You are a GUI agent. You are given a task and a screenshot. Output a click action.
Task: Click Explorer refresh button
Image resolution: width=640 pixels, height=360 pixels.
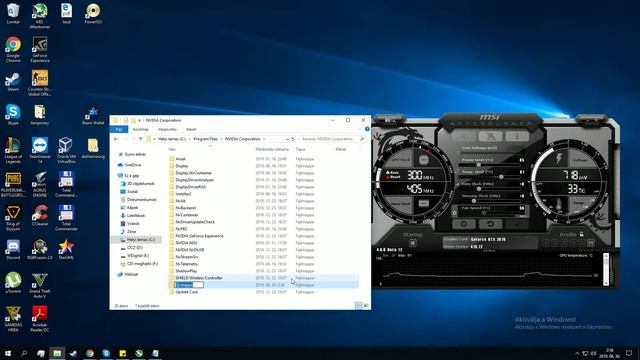point(293,139)
